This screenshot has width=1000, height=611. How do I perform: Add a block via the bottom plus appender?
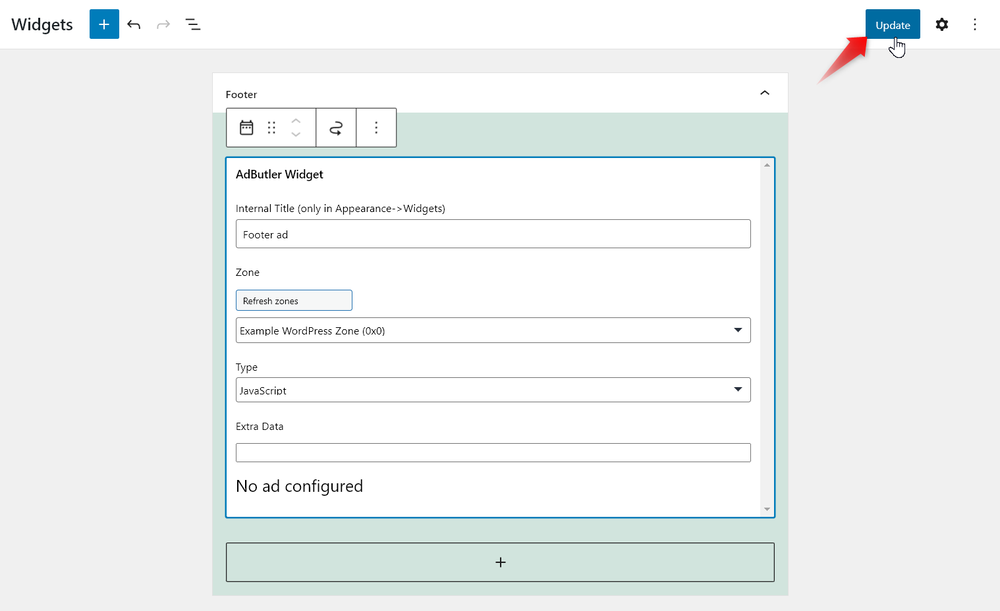(x=500, y=562)
